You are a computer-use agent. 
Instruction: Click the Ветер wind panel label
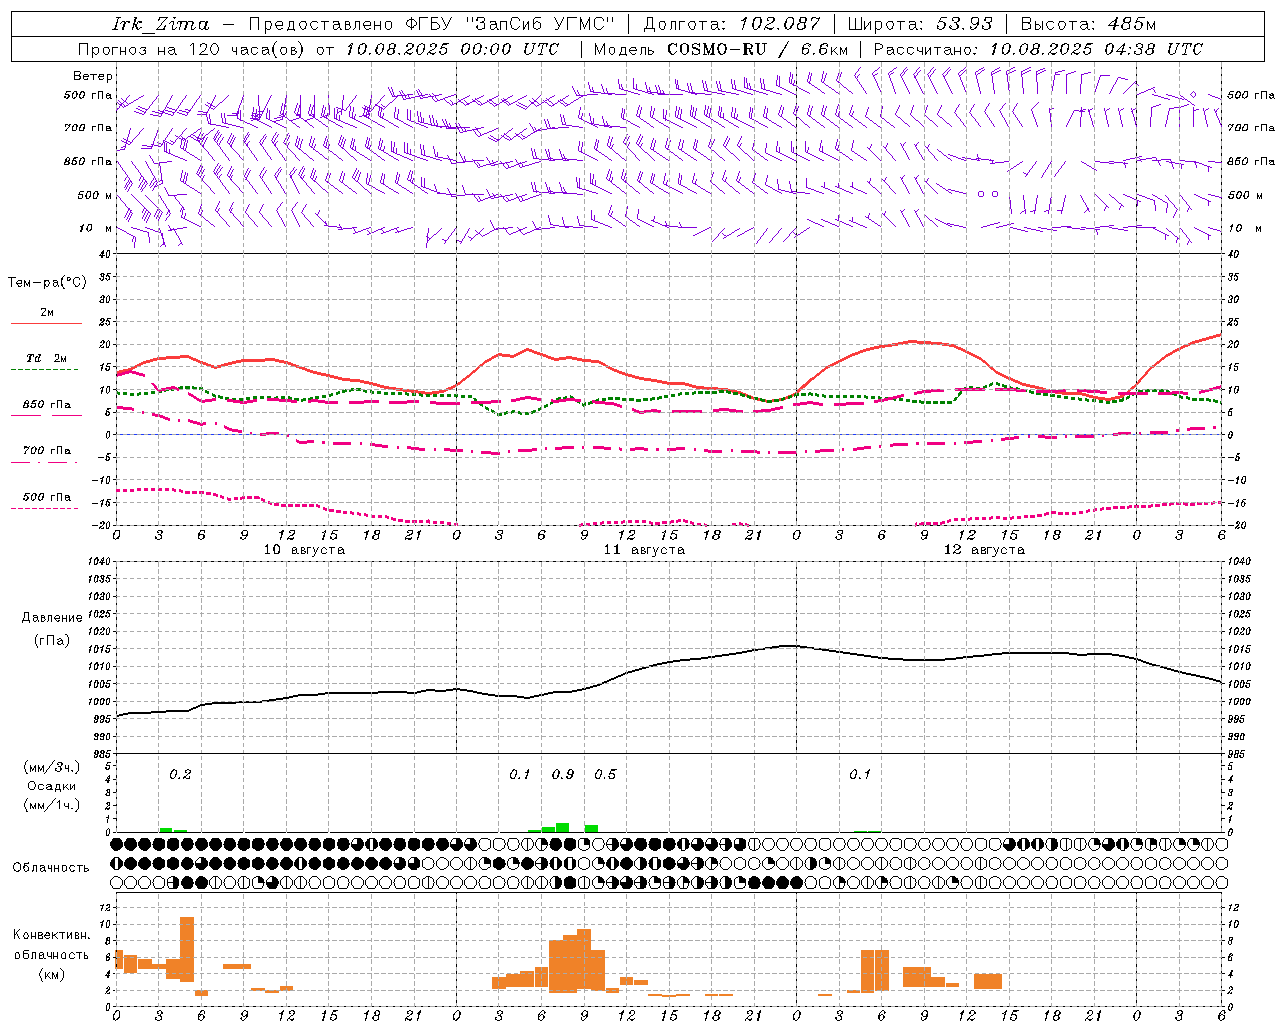point(93,76)
